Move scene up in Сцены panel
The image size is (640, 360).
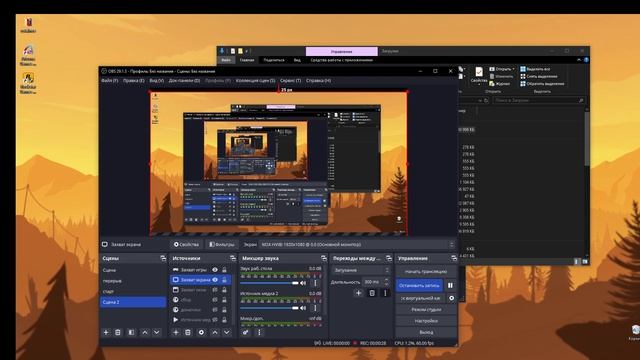(x=145, y=332)
